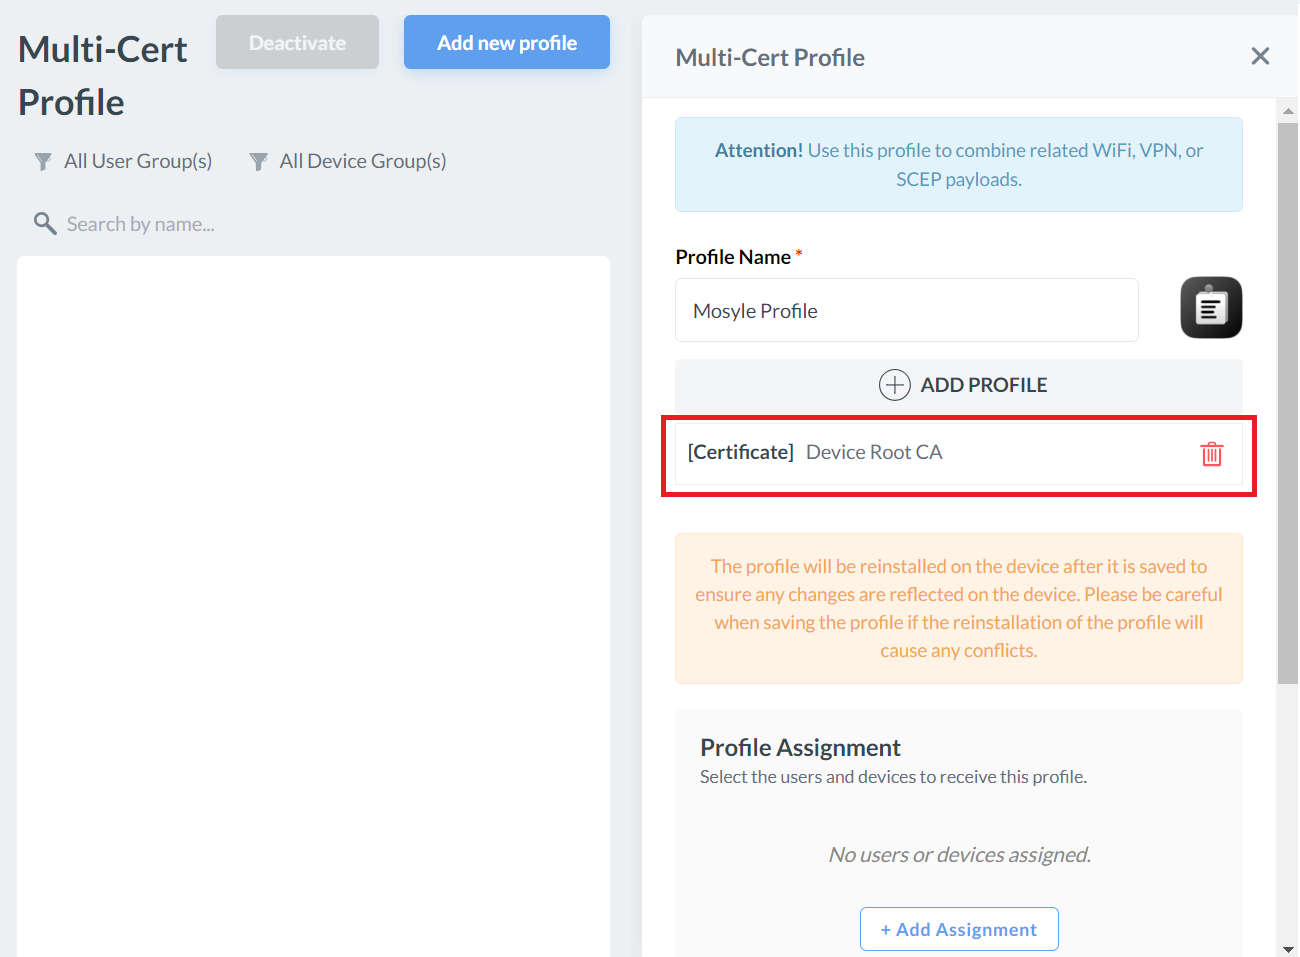Image resolution: width=1300 pixels, height=957 pixels.
Task: Open the All User Group(s) filter
Action: tap(138, 161)
